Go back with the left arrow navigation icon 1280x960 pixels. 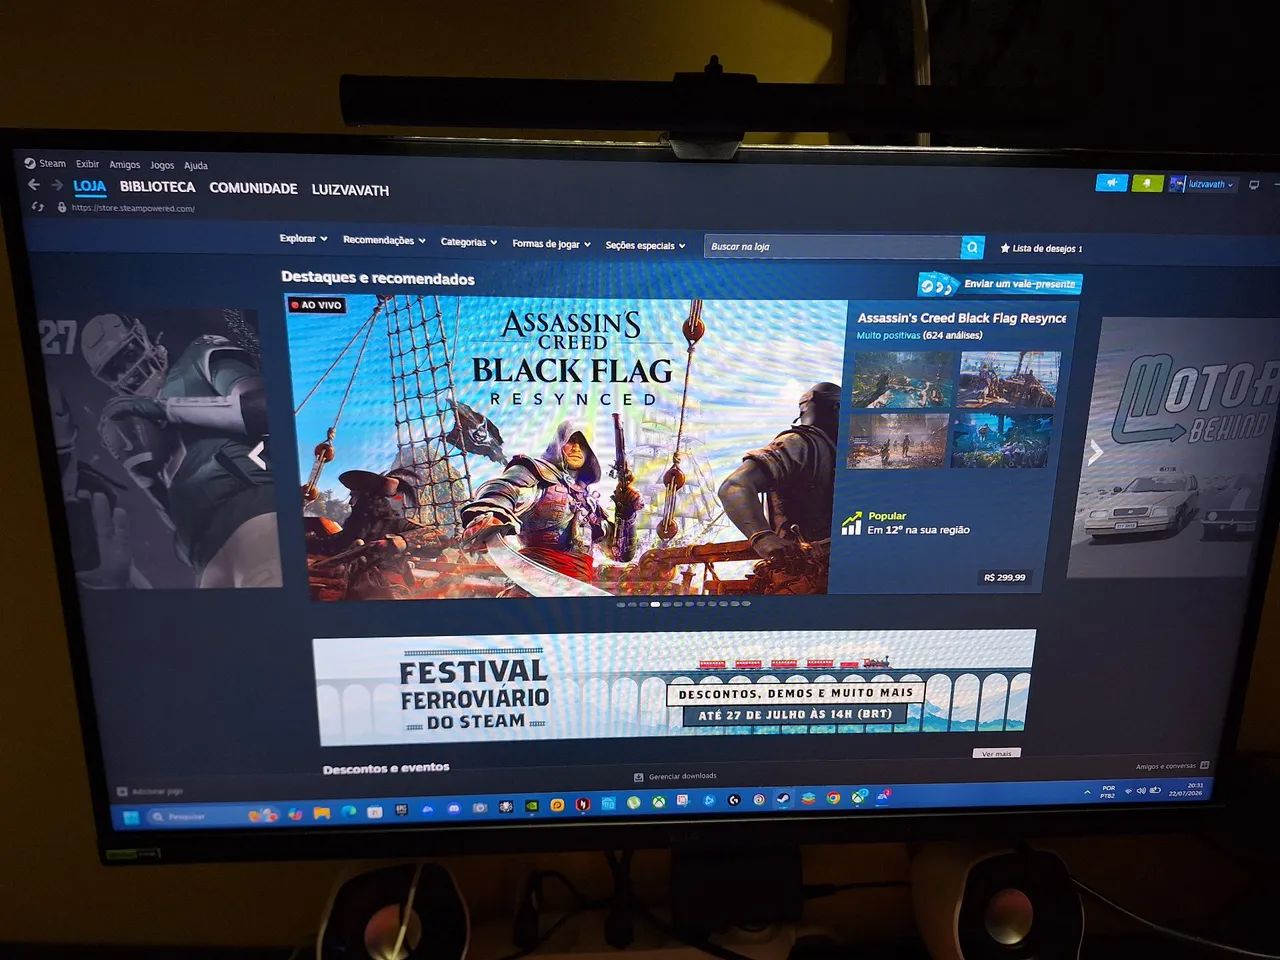coord(34,185)
